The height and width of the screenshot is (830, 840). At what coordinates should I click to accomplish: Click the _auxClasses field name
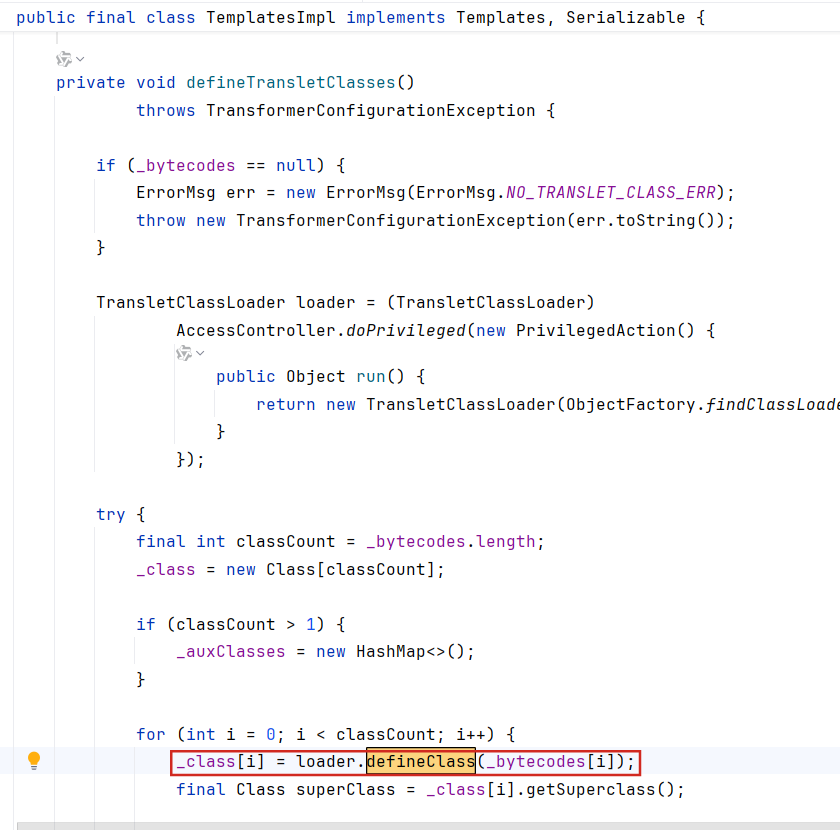point(231,652)
